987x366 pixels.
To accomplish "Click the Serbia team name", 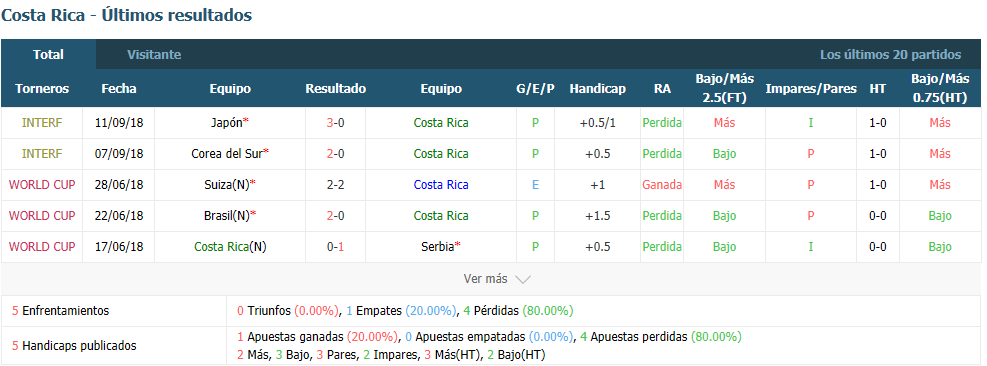I will 438,247.
